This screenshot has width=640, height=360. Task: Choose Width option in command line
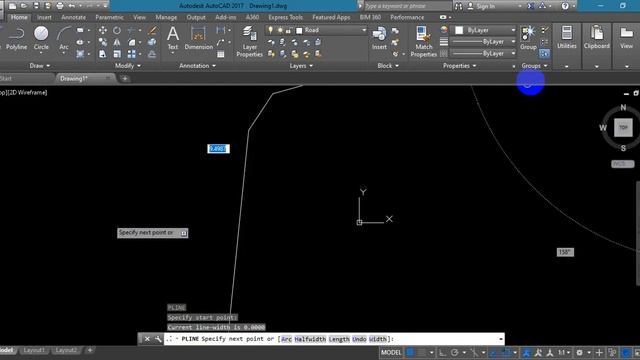(x=378, y=339)
